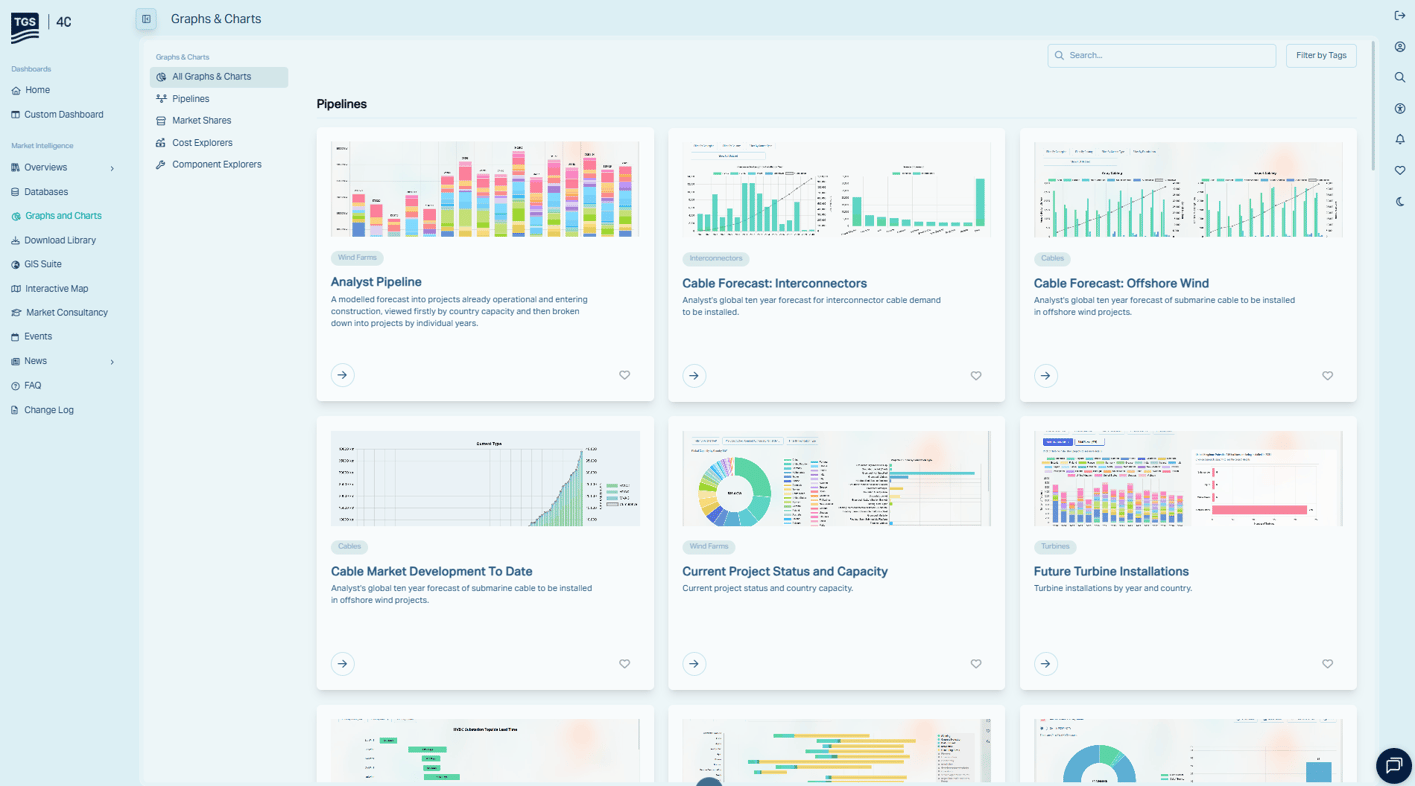Click the right sidebar magnifier search icon
1415x786 pixels.
(x=1400, y=78)
